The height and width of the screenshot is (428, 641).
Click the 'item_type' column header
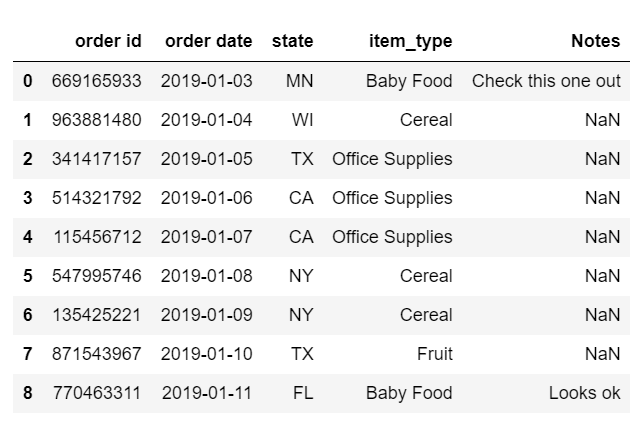(411, 42)
